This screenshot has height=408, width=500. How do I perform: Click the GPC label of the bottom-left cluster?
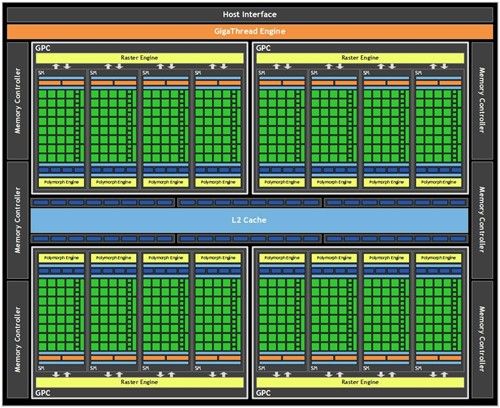[x=43, y=393]
